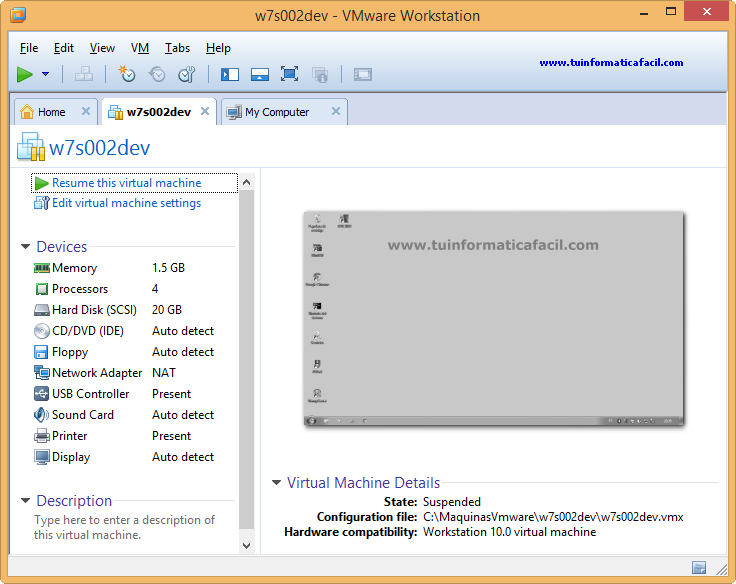Image resolution: width=736 pixels, height=584 pixels.
Task: Select the w7s002dev tab
Action: (159, 112)
